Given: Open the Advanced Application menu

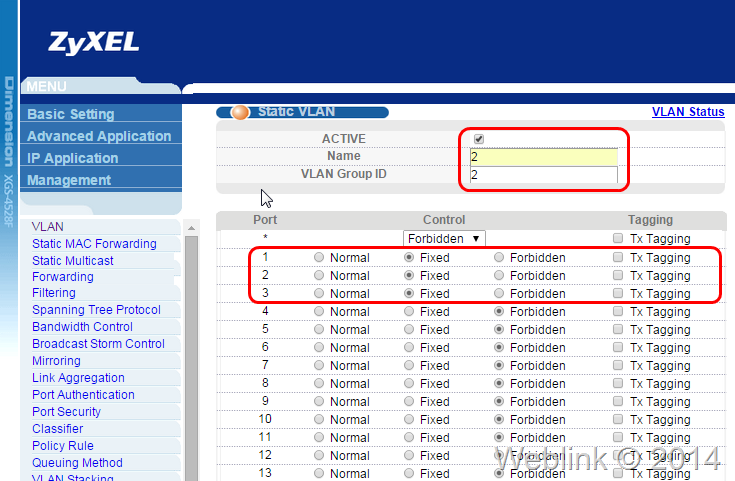Looking at the screenshot, I should 101,136.
